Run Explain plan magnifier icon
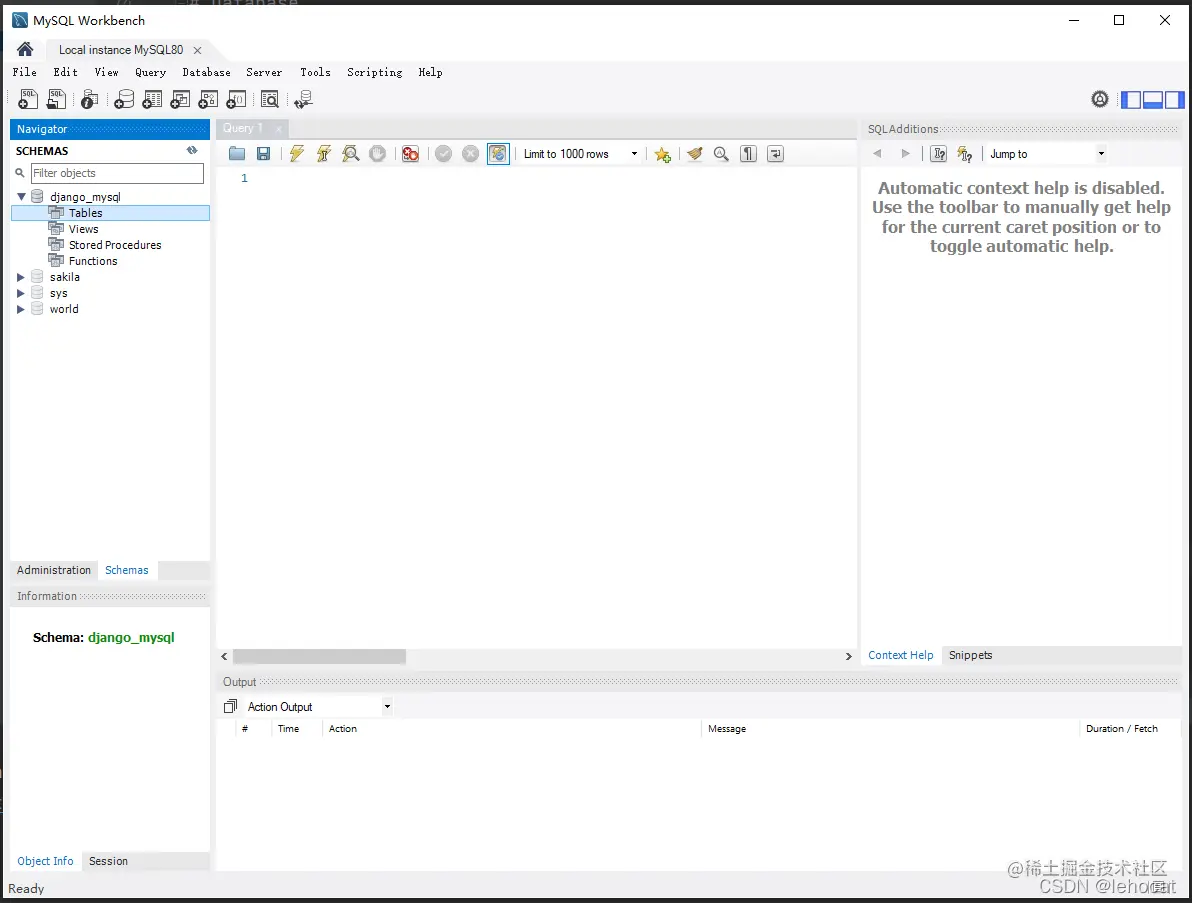Viewport: 1192px width, 903px height. click(x=350, y=154)
